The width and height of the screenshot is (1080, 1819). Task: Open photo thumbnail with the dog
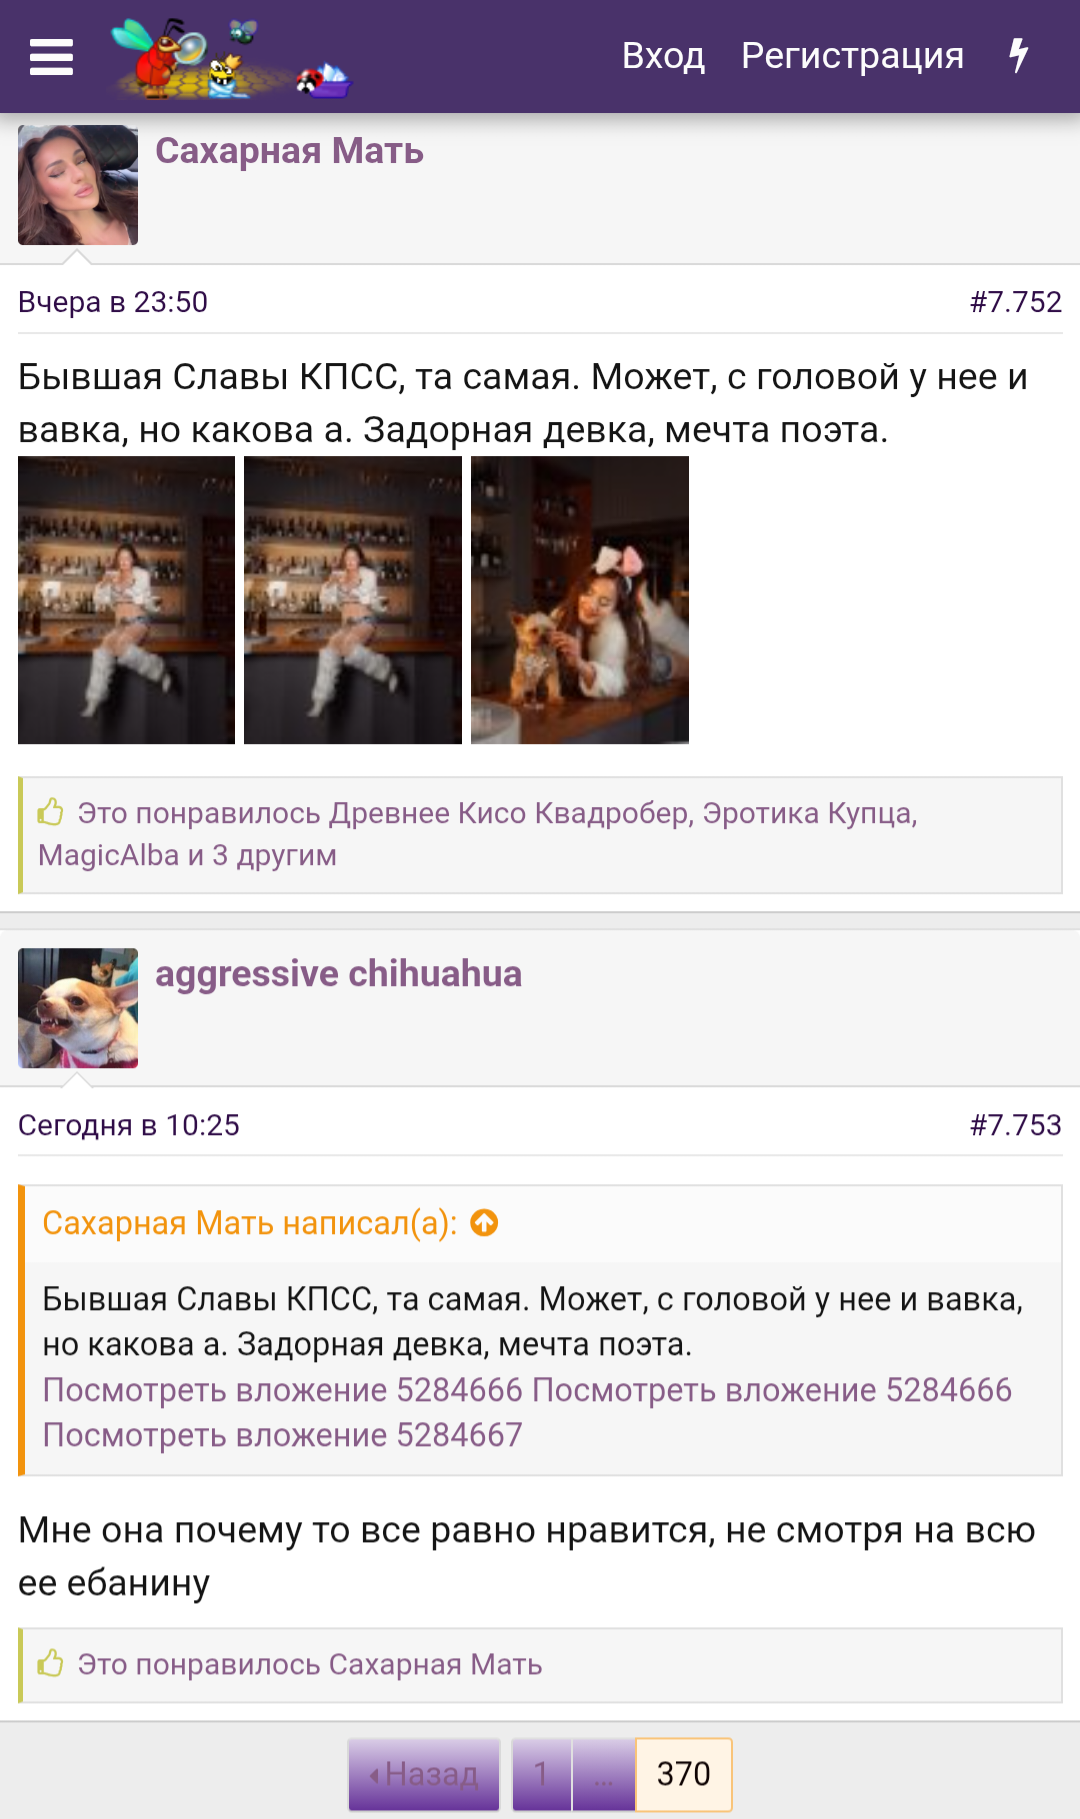(x=580, y=600)
